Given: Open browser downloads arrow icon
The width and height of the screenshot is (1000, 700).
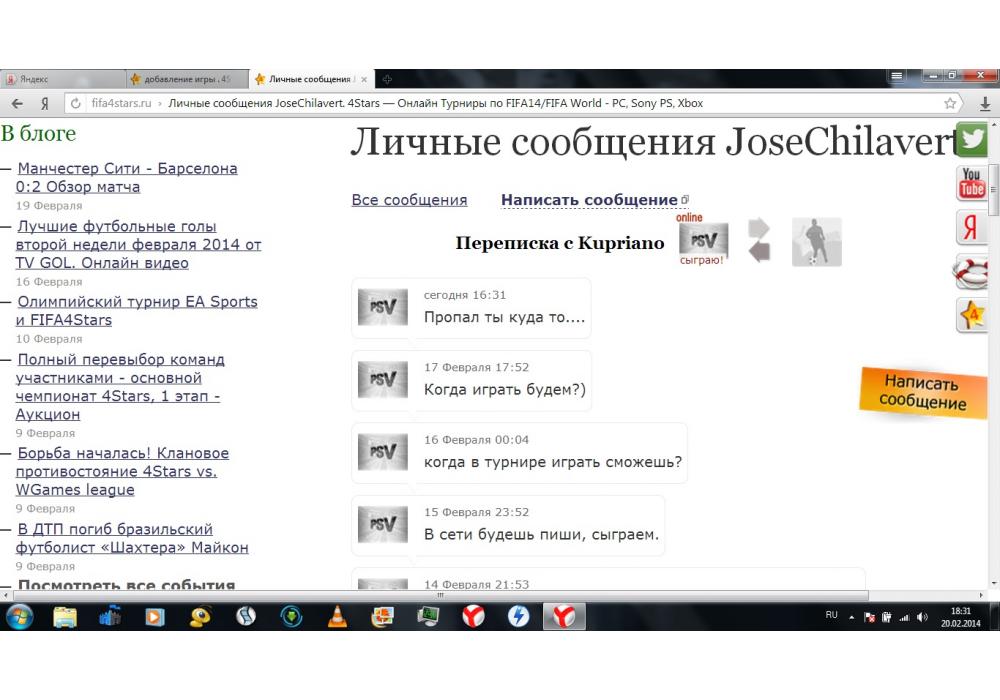Looking at the screenshot, I should click(x=985, y=103).
